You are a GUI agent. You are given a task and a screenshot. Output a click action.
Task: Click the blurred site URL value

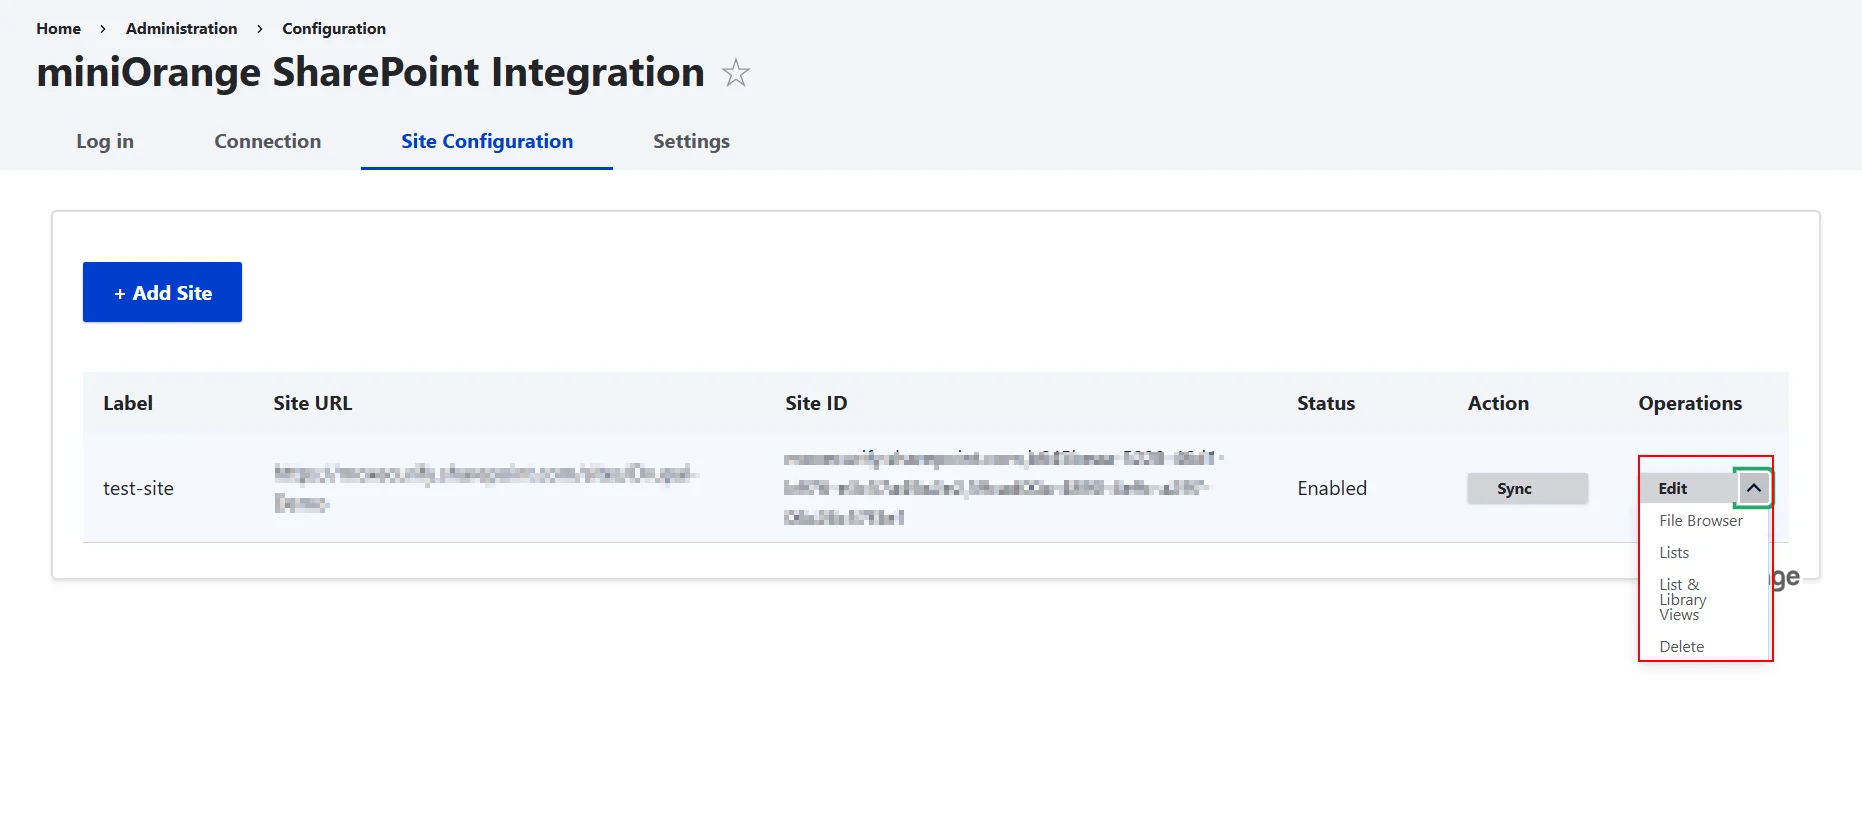point(487,488)
